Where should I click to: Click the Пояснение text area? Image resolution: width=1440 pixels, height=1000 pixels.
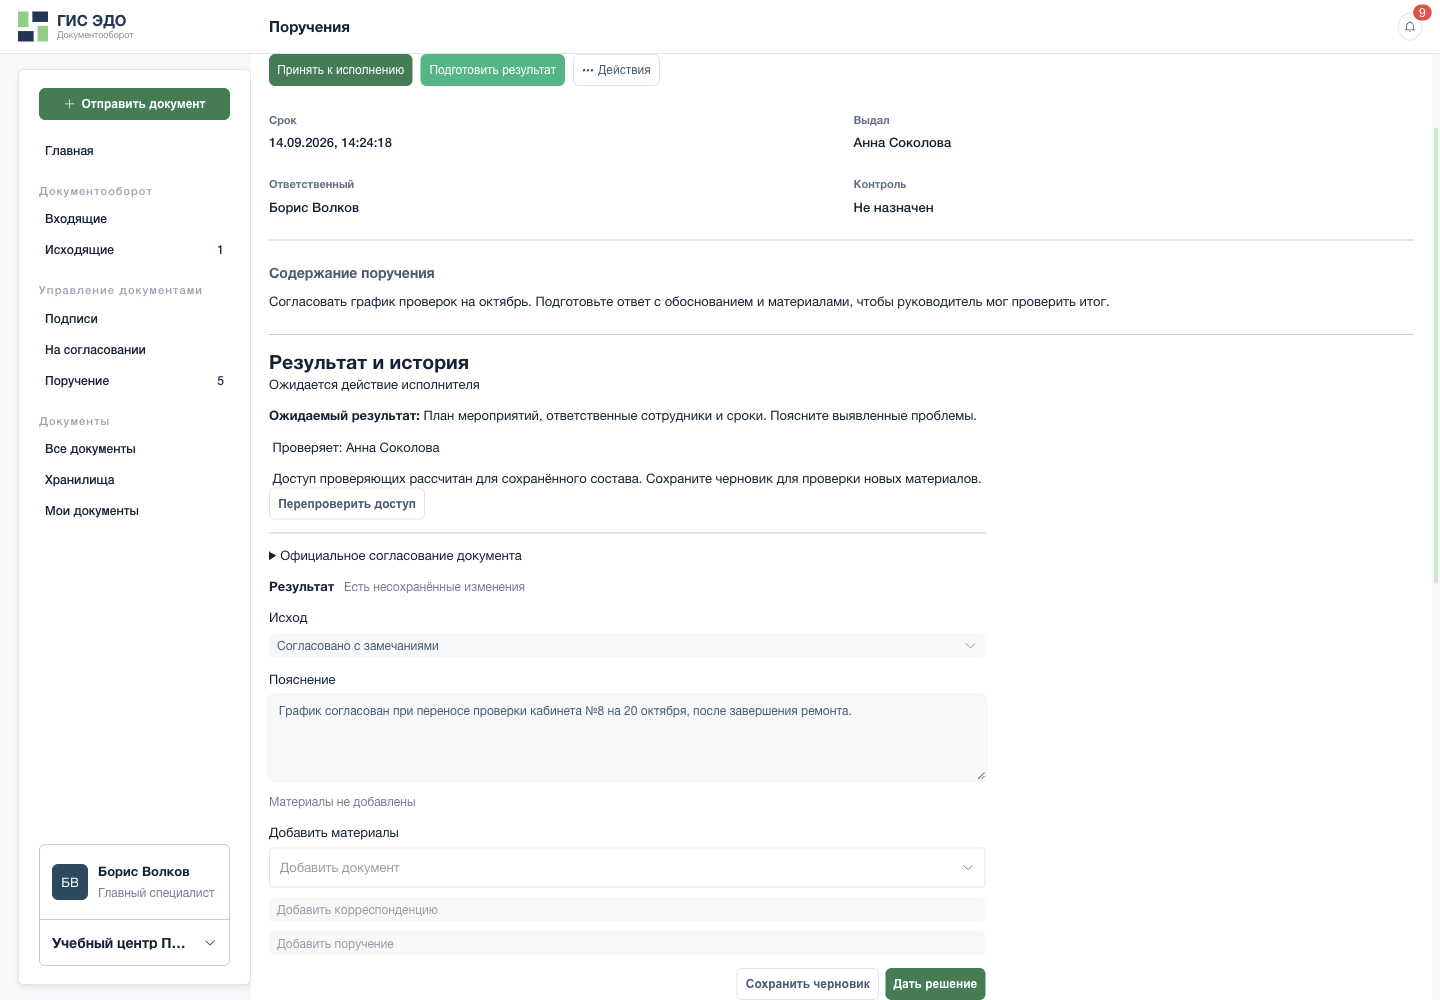(x=627, y=738)
